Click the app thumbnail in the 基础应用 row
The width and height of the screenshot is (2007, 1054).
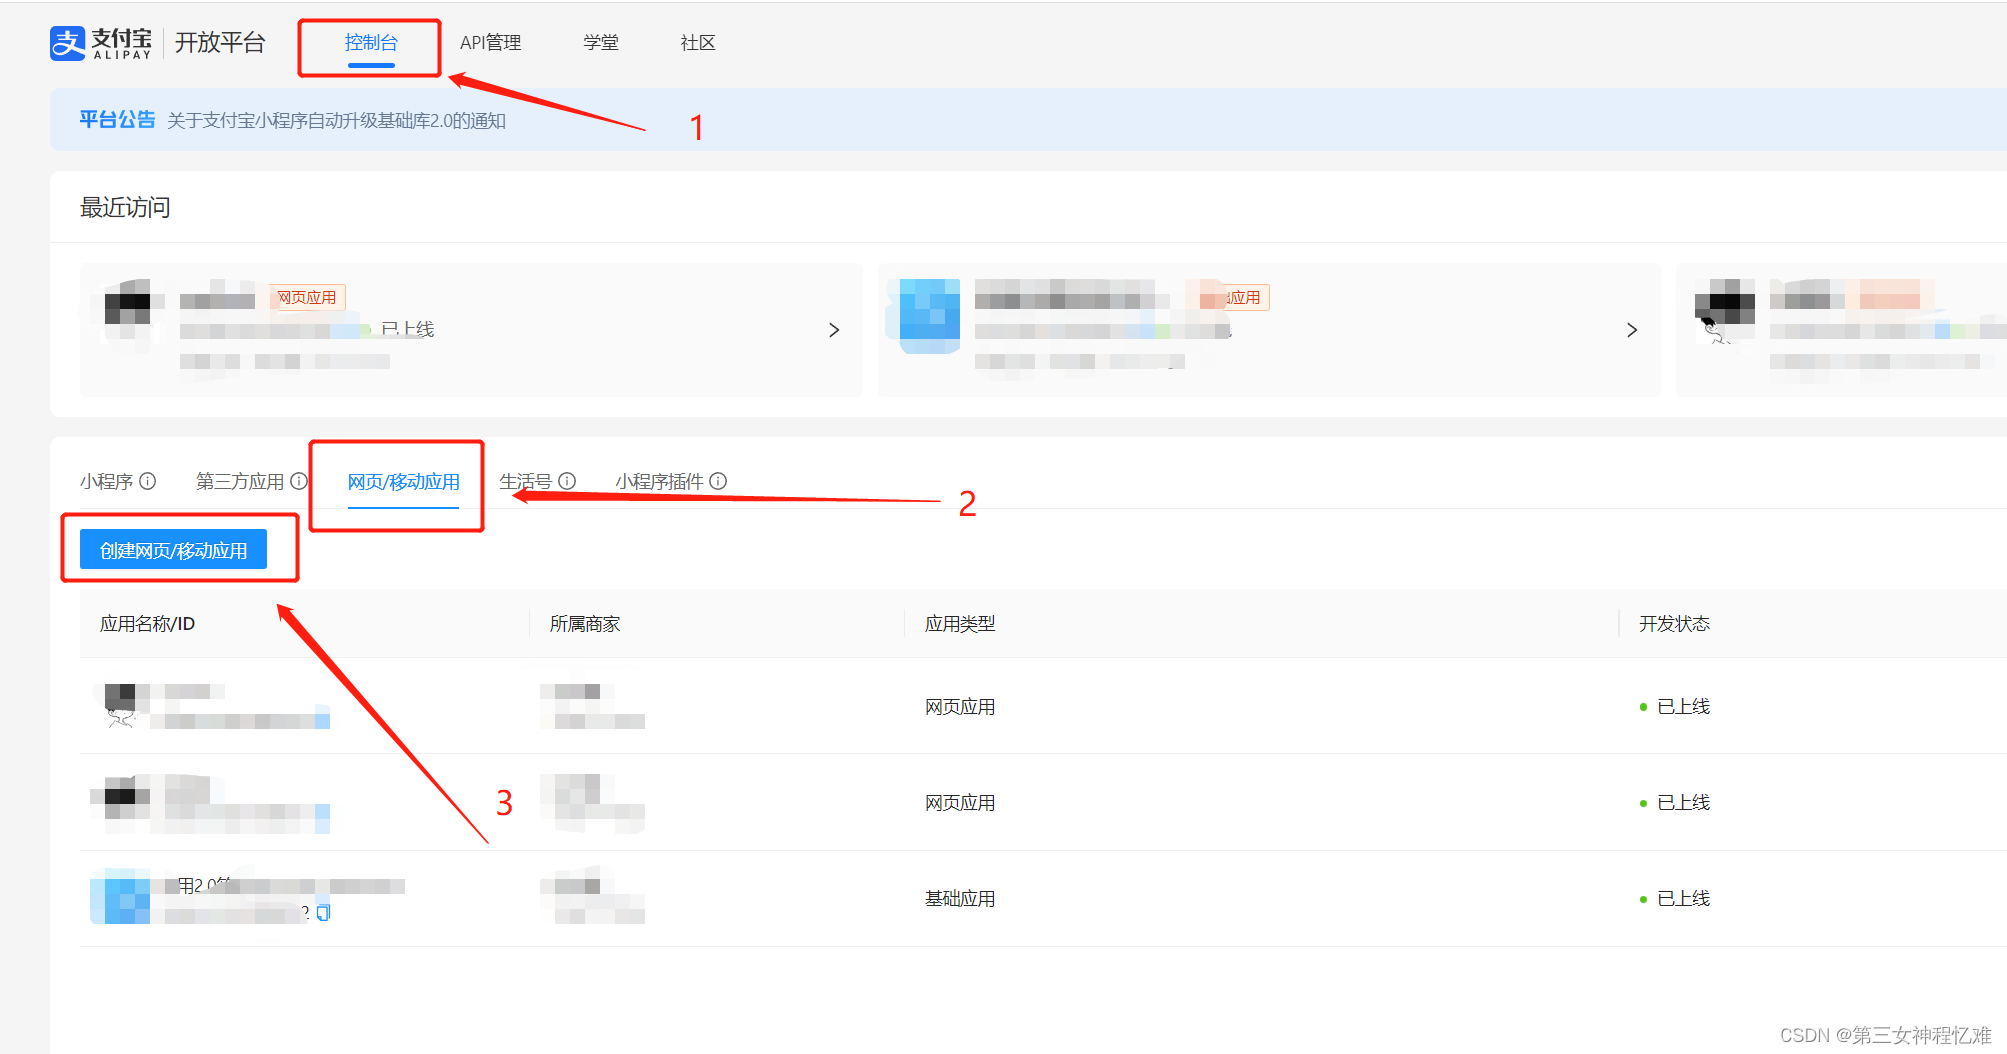click(x=120, y=896)
